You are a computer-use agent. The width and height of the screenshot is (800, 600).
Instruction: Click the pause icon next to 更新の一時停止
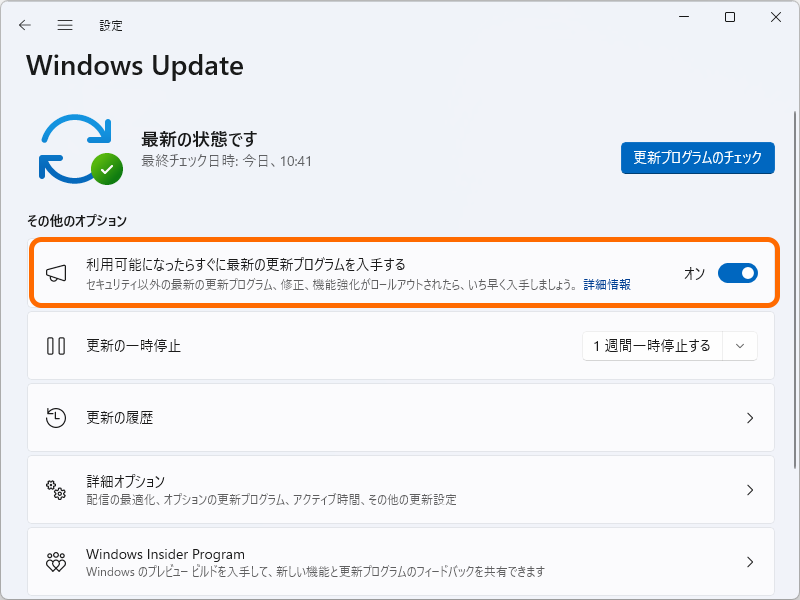tap(57, 346)
